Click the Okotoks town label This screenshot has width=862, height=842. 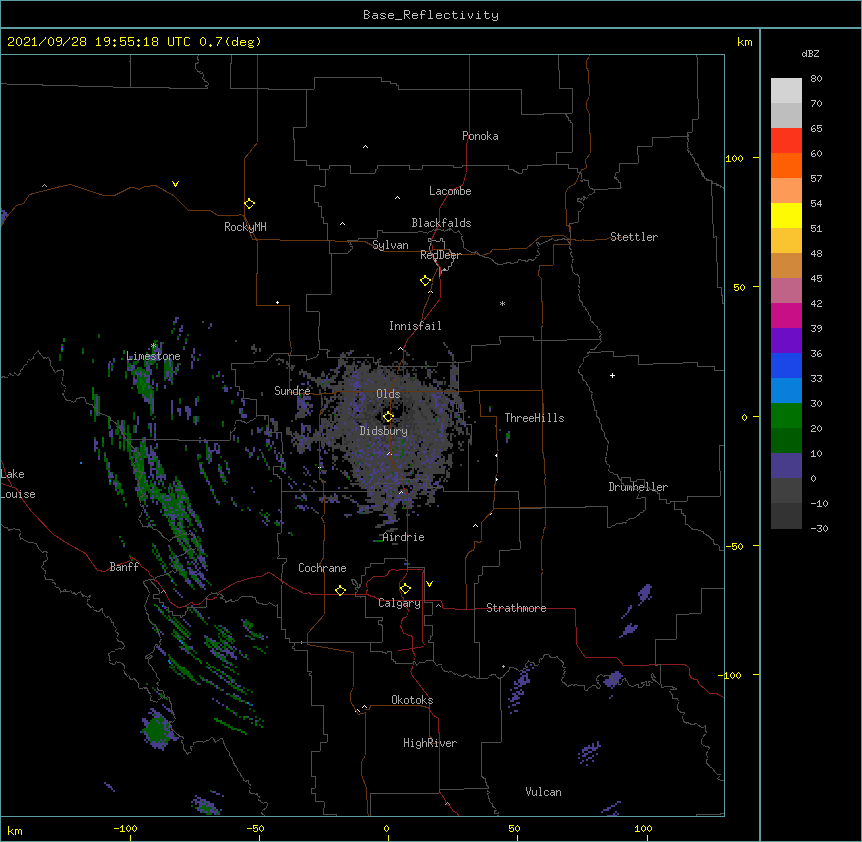click(x=412, y=700)
